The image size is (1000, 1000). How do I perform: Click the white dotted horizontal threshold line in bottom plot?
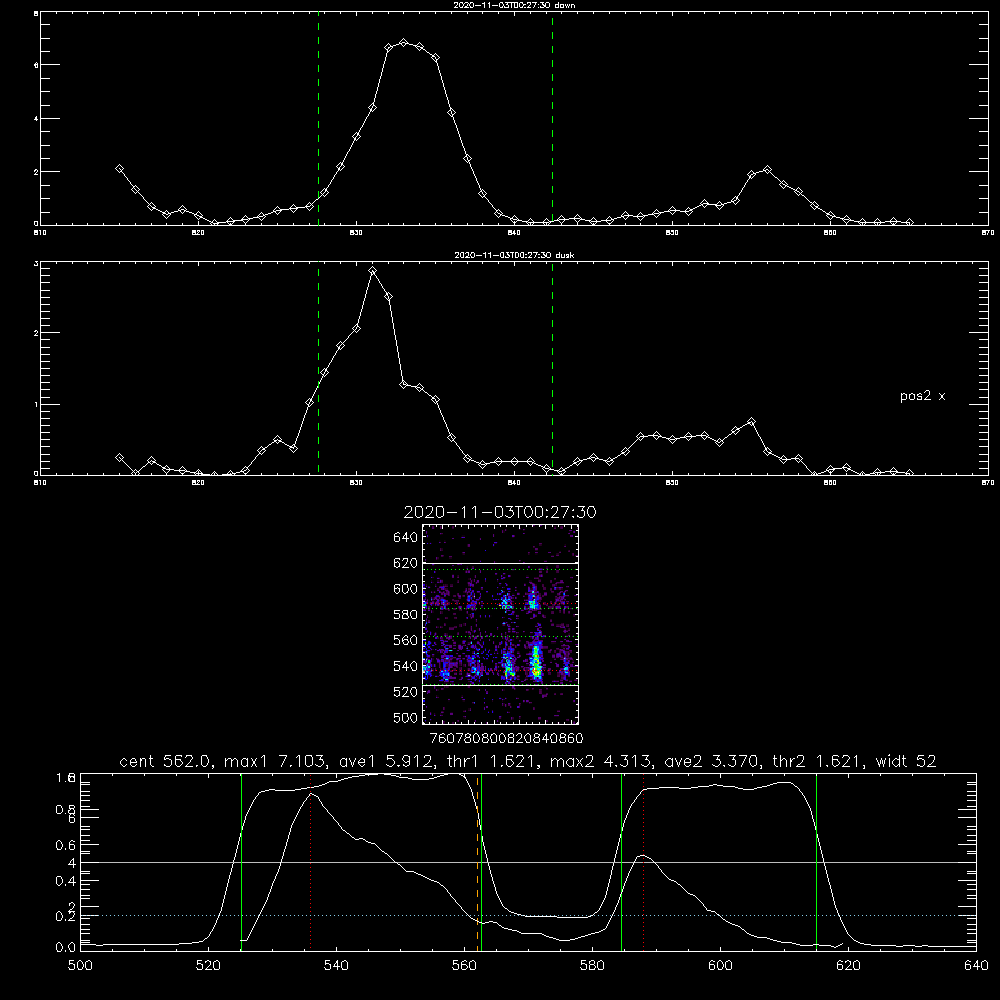coord(528,915)
